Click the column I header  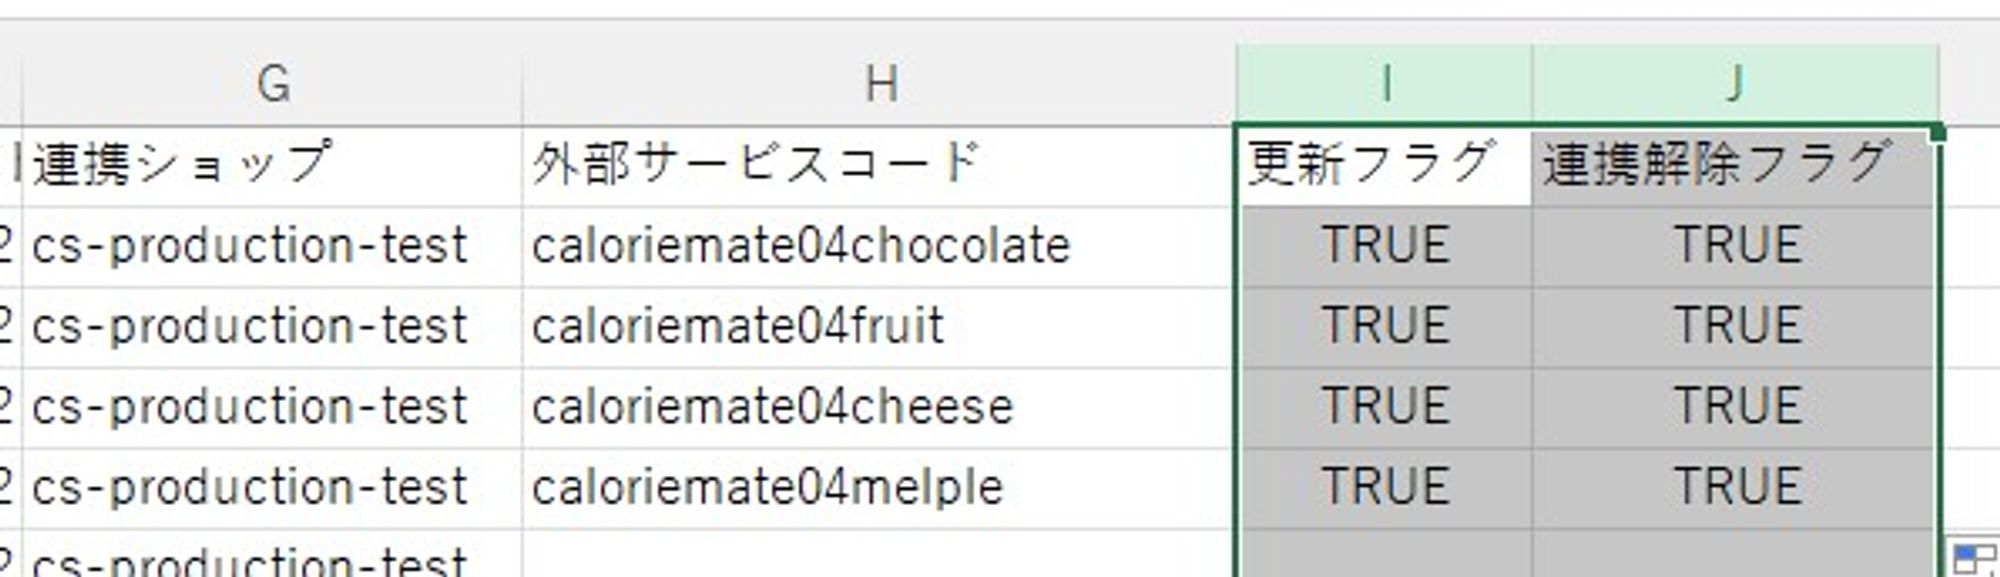click(x=1385, y=84)
